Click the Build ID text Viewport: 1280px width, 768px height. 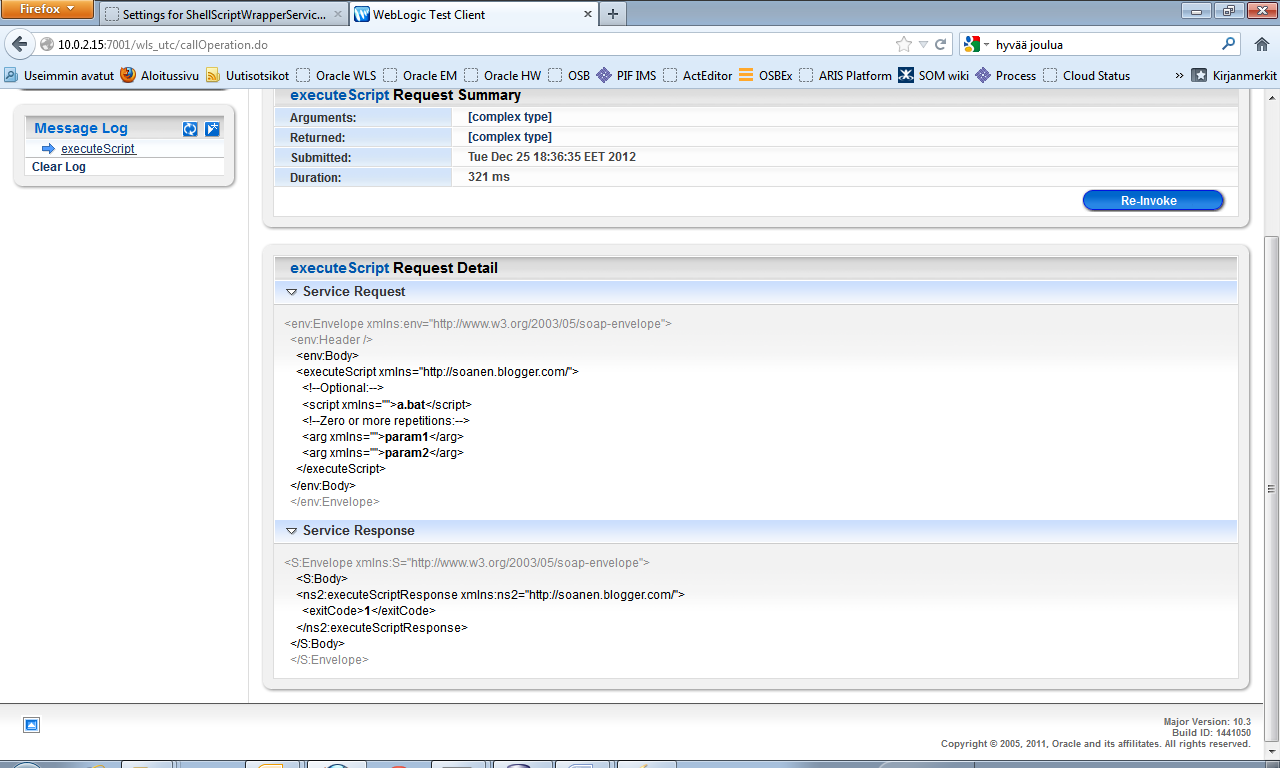pyautogui.click(x=1213, y=733)
